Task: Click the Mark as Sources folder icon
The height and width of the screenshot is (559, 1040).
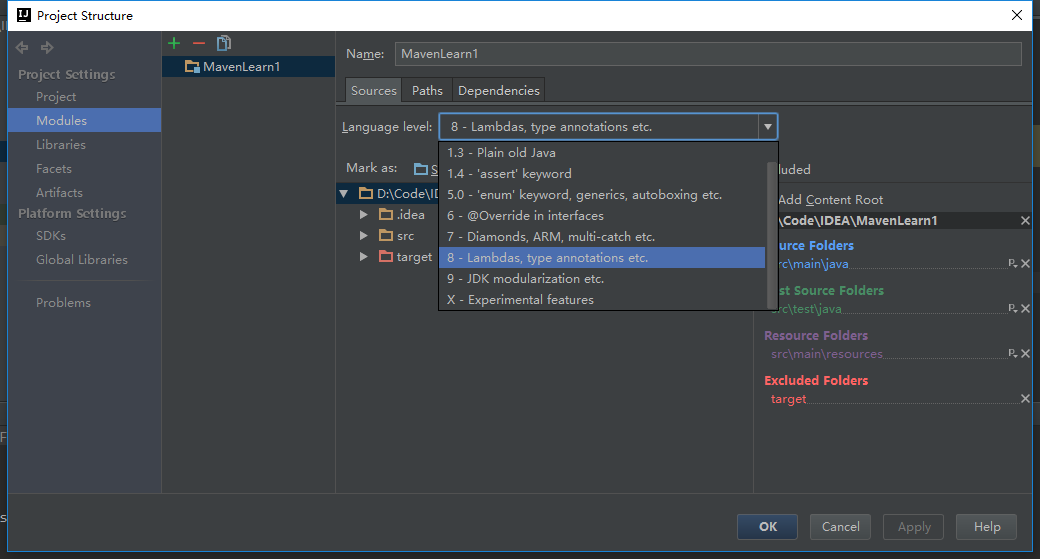Action: tap(421, 169)
